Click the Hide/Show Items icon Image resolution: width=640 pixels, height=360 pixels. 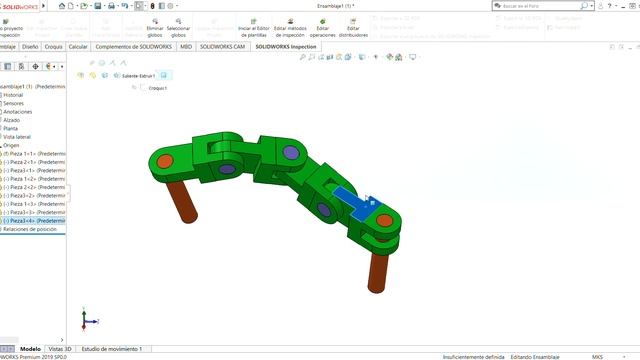point(376,57)
